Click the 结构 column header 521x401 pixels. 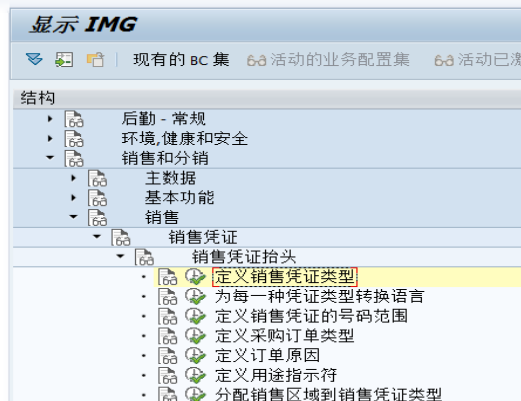267,98
